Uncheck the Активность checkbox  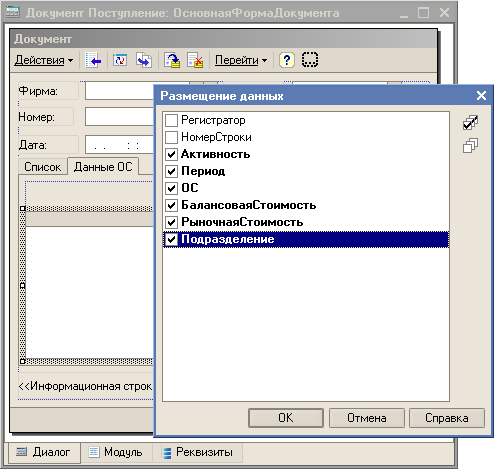click(171, 154)
